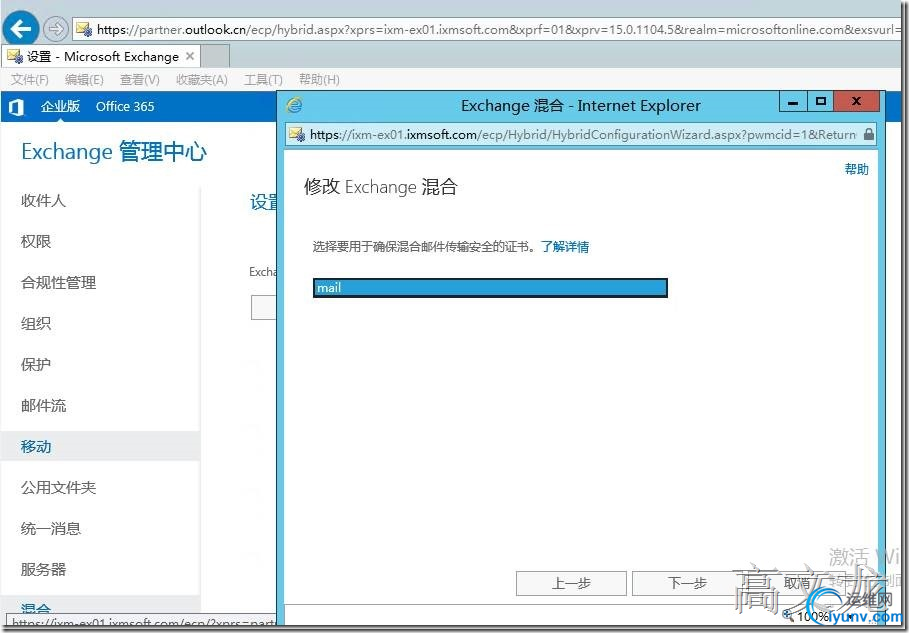Click the 修改 Exchange 混合 heading

(x=381, y=187)
